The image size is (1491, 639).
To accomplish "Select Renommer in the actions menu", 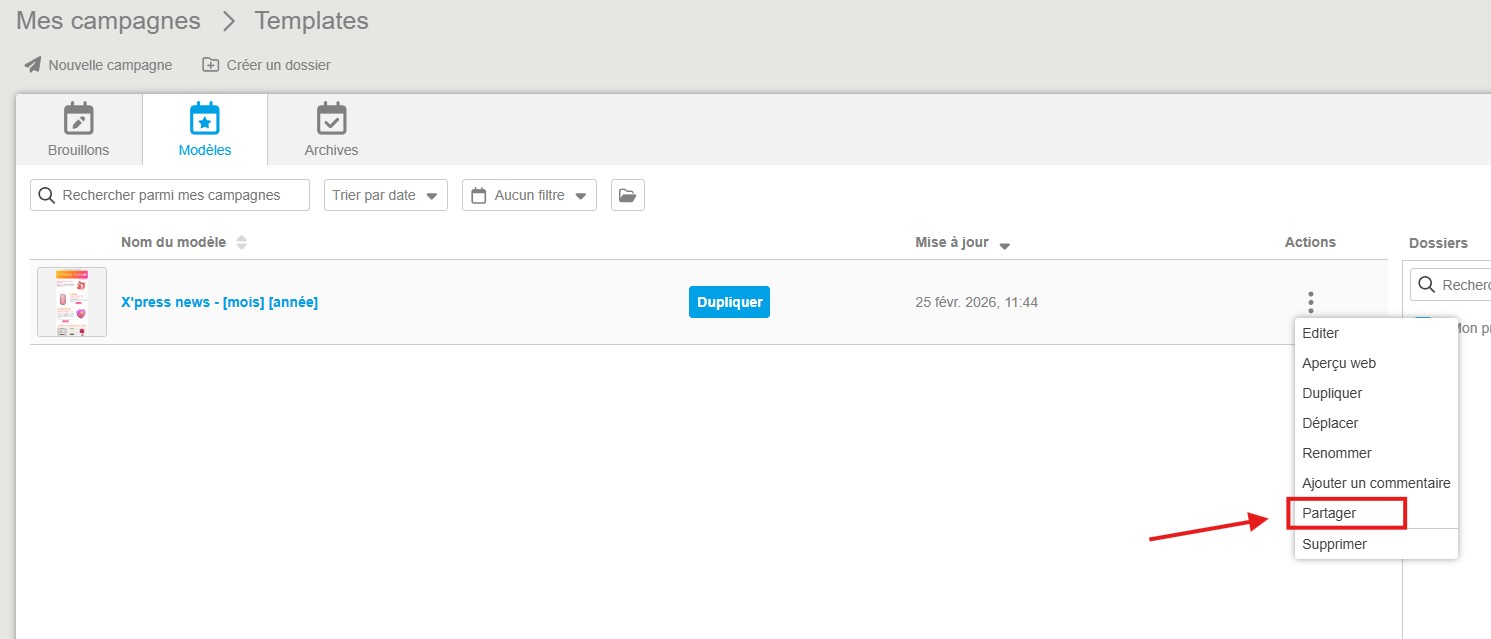I will (1336, 453).
